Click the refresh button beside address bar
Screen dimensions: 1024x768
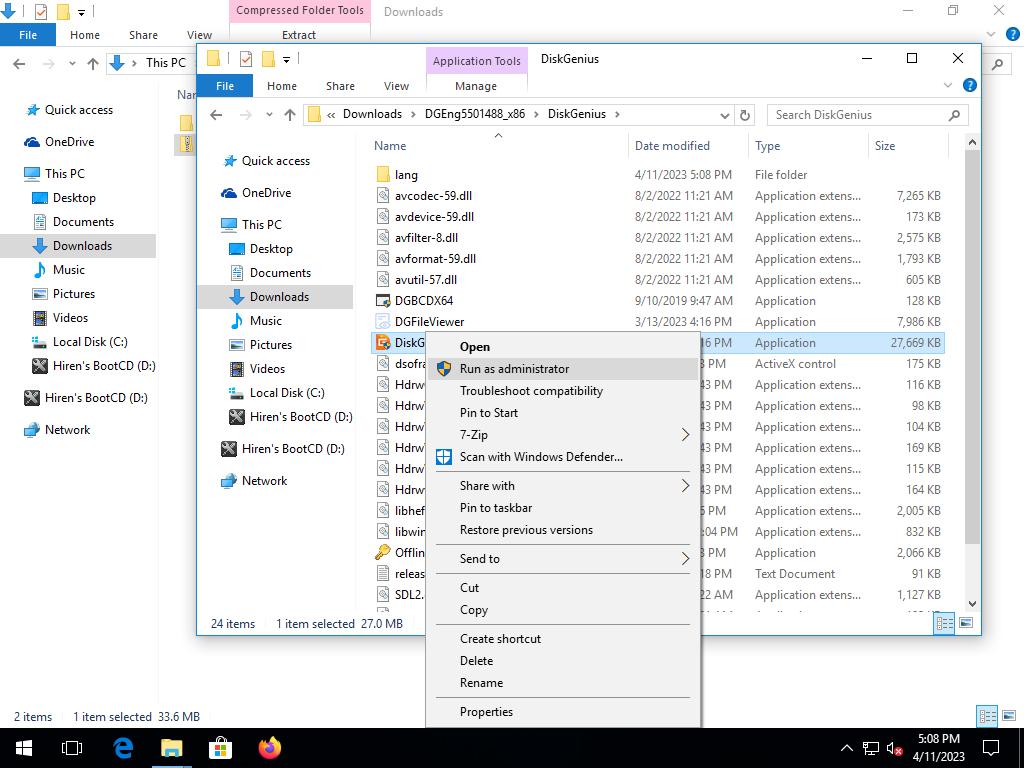pyautogui.click(x=744, y=115)
